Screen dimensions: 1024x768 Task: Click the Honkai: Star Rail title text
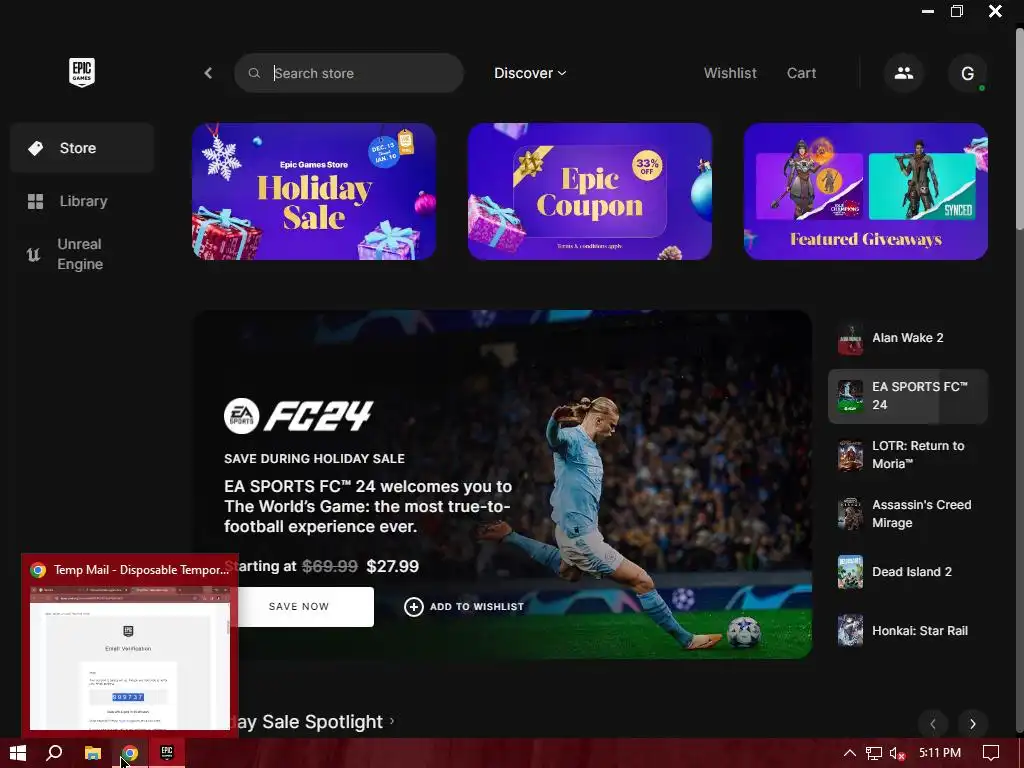(920, 631)
